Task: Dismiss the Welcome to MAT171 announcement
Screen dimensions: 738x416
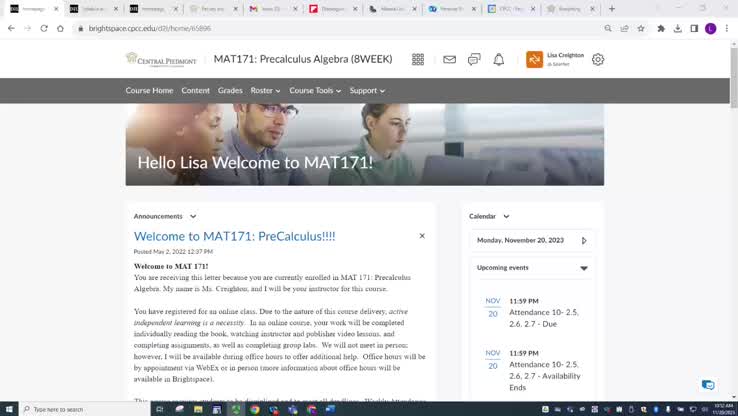Action: tap(422, 236)
